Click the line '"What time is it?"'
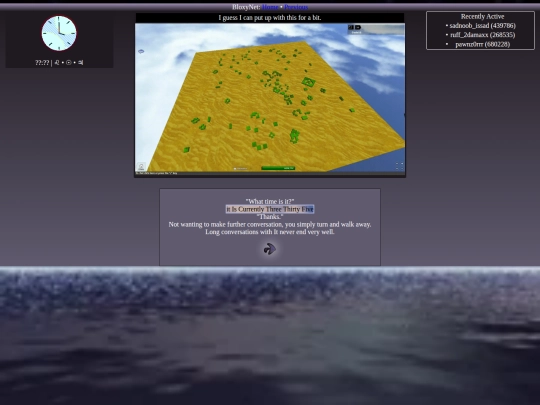Screen dimensions: 540x405 click(270, 201)
